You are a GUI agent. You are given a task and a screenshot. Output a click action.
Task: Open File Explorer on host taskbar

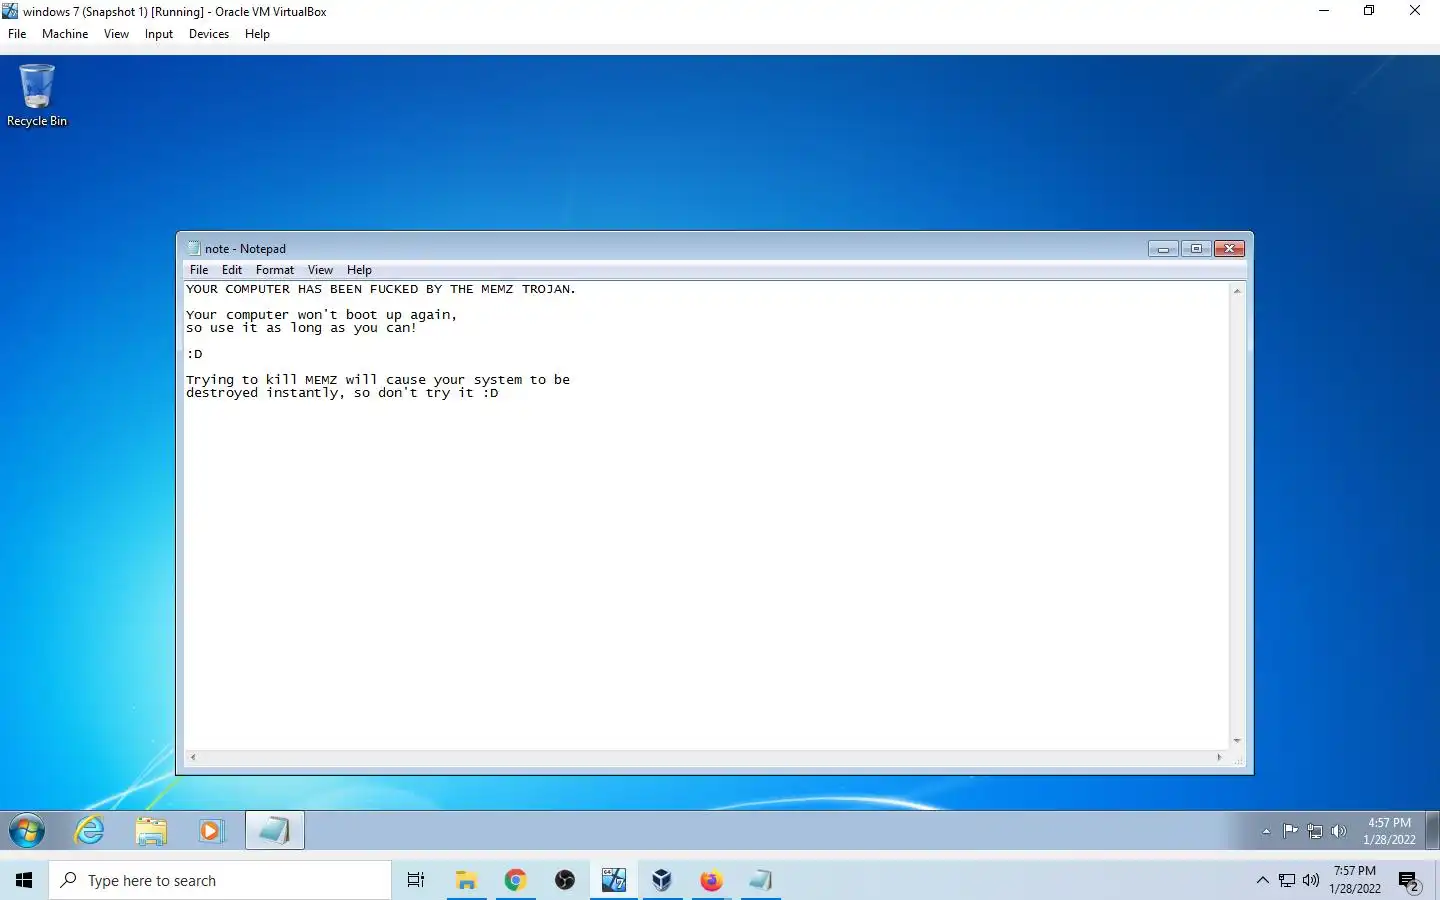point(466,880)
